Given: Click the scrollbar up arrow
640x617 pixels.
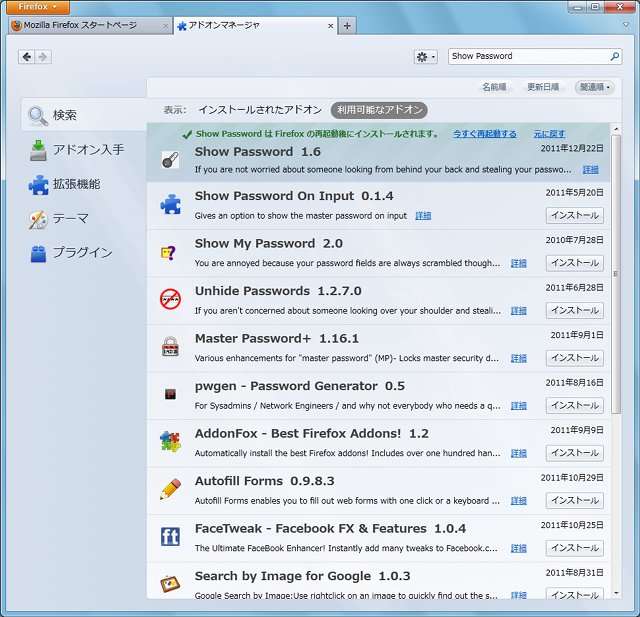Looking at the screenshot, I should (616, 129).
